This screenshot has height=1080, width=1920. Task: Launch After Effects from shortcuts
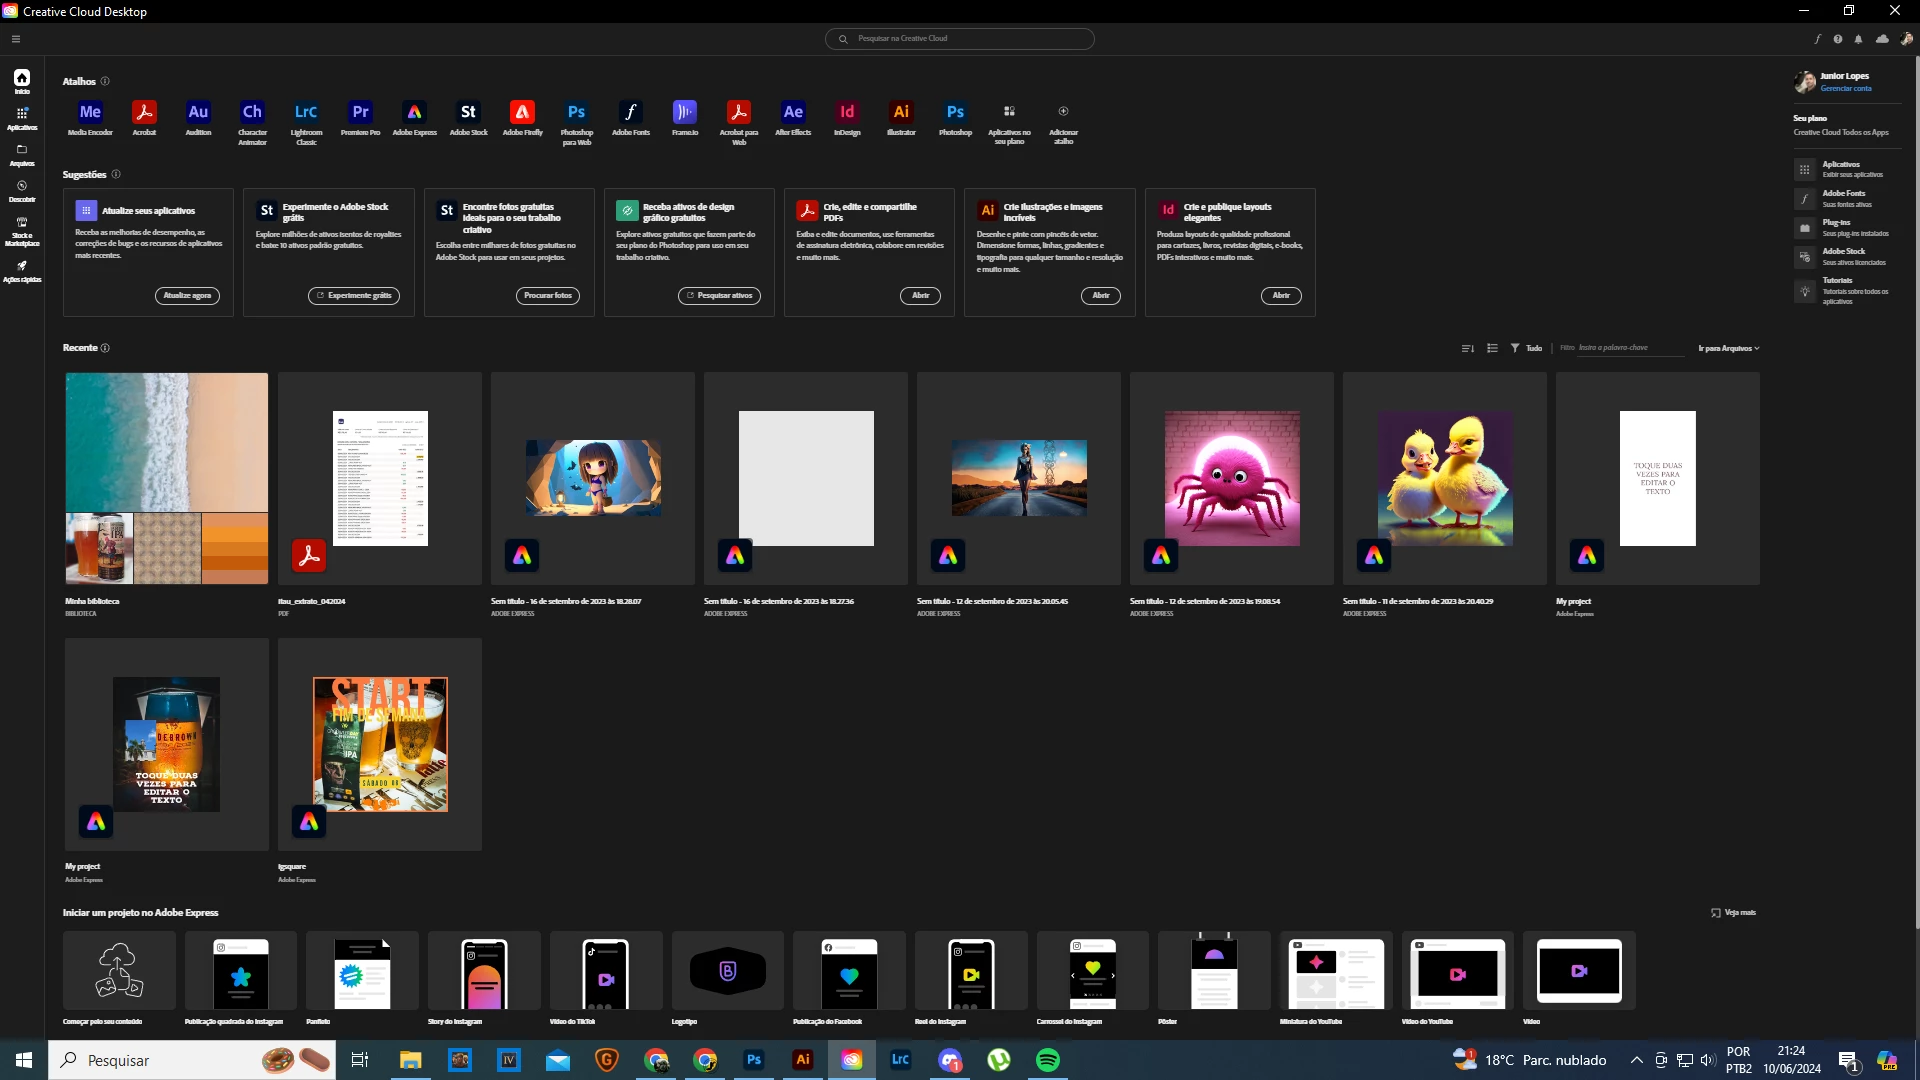(793, 112)
